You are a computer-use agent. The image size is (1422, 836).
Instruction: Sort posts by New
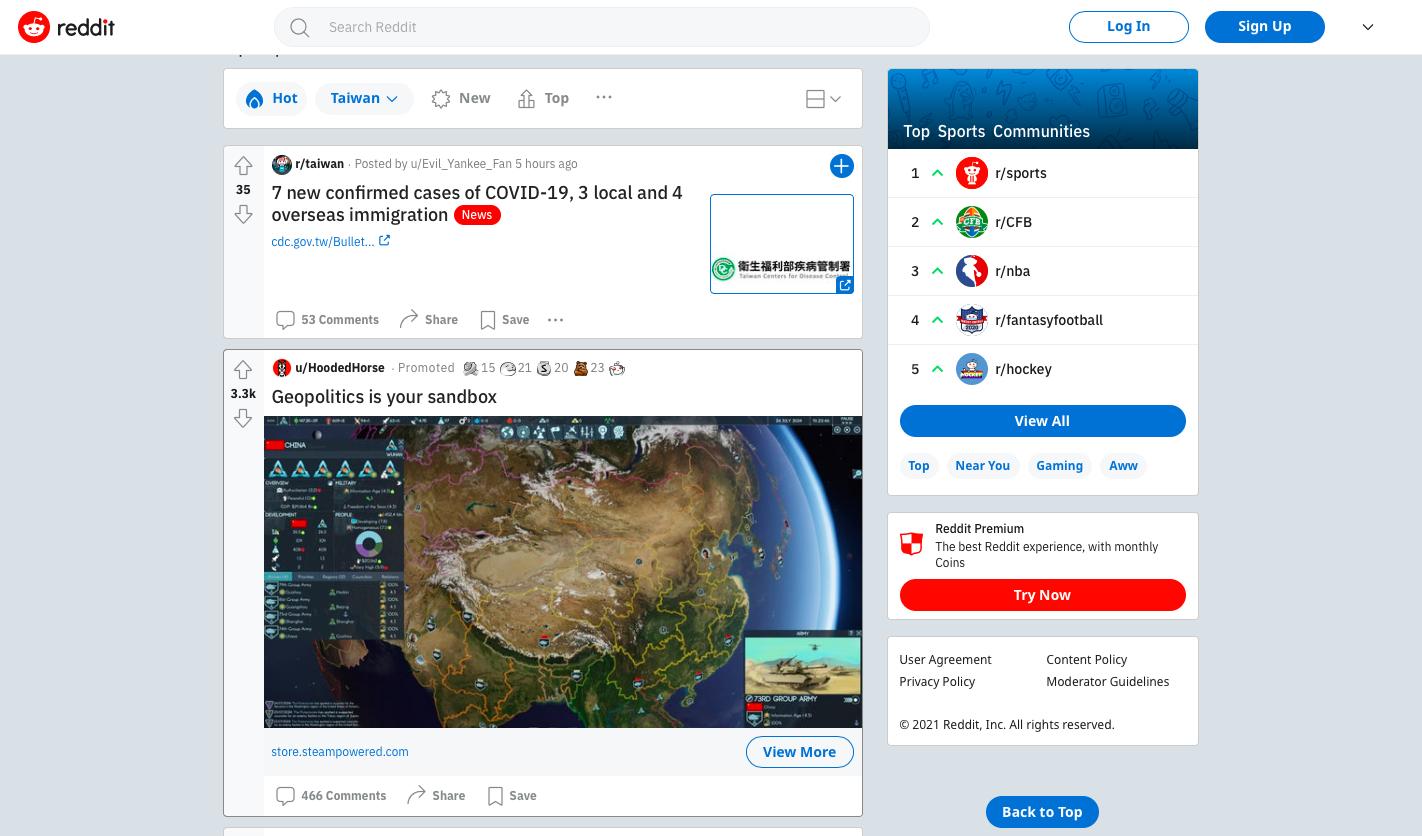(461, 98)
